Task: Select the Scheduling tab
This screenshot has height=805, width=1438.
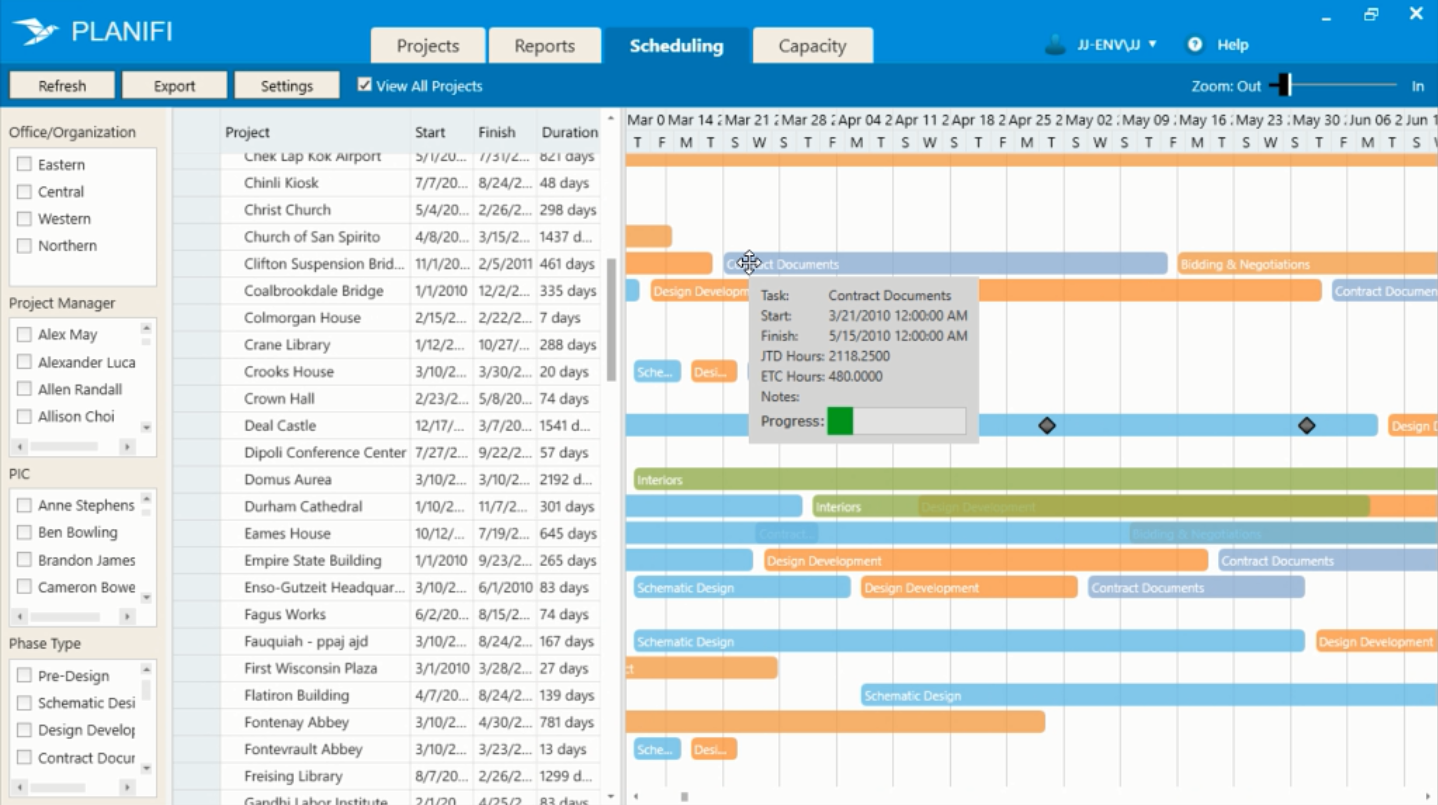Action: point(677,46)
